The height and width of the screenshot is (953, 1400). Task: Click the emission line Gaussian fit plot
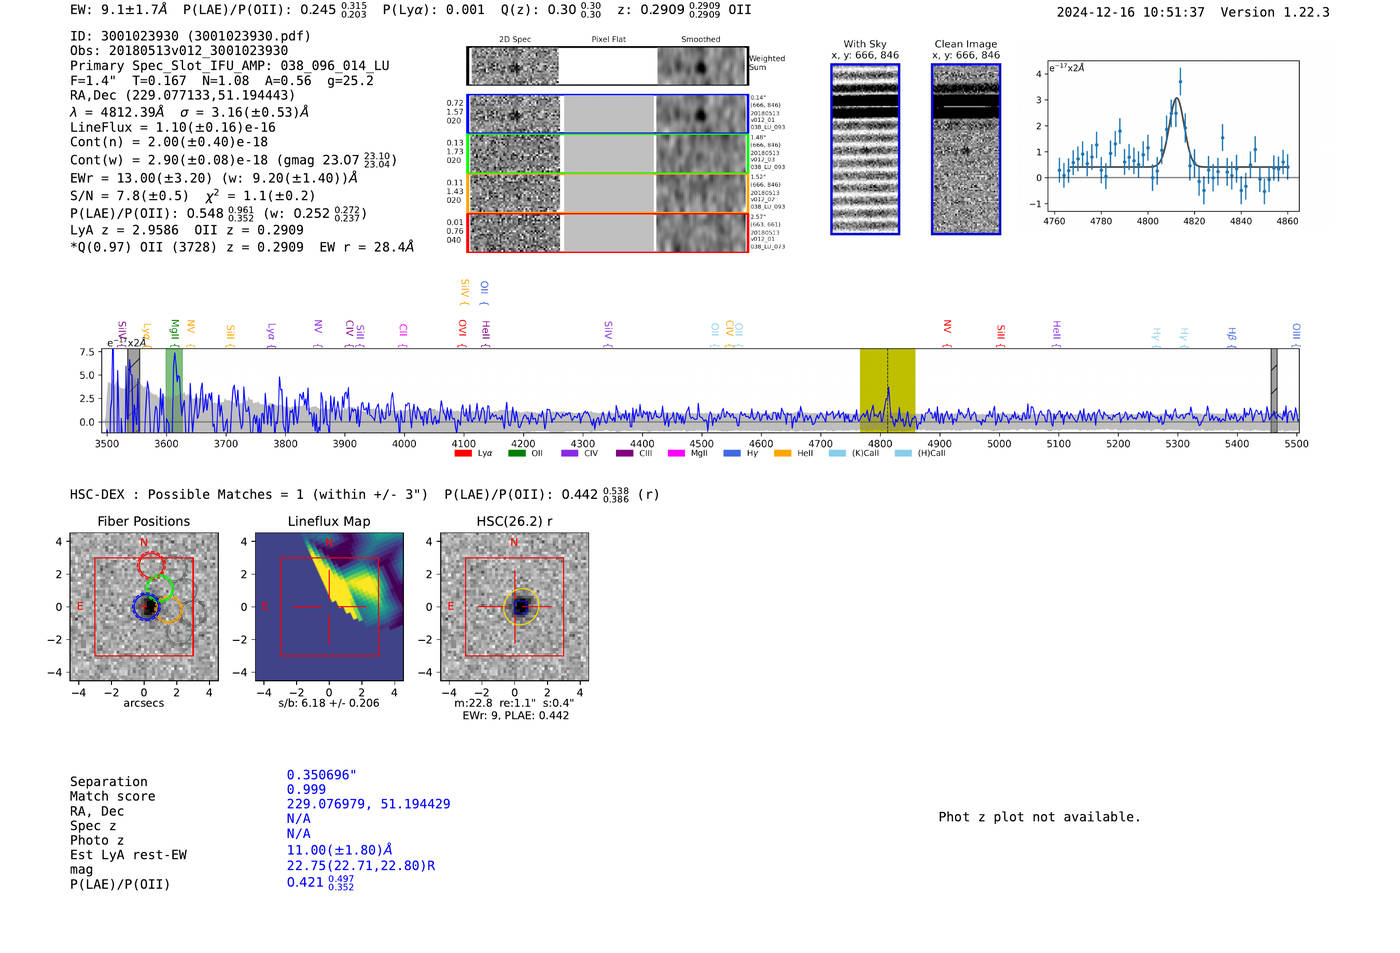1172,137
